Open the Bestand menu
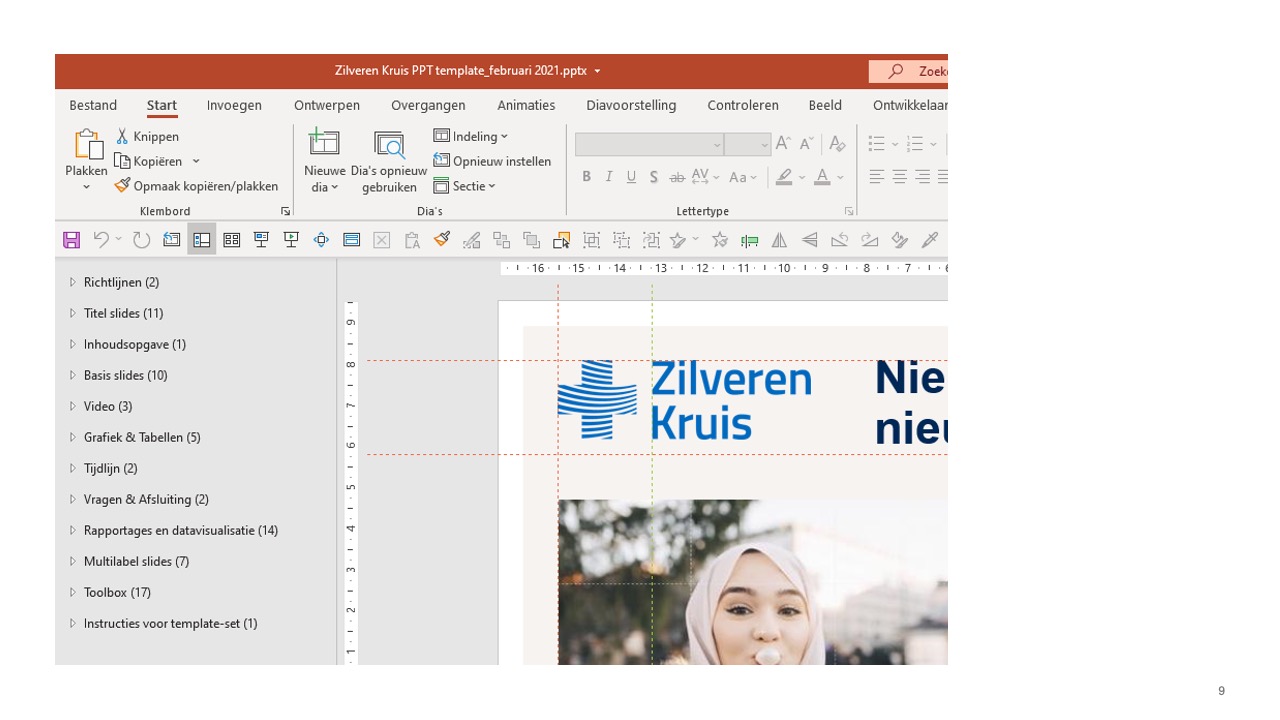The height and width of the screenshot is (720, 1280). tap(93, 105)
